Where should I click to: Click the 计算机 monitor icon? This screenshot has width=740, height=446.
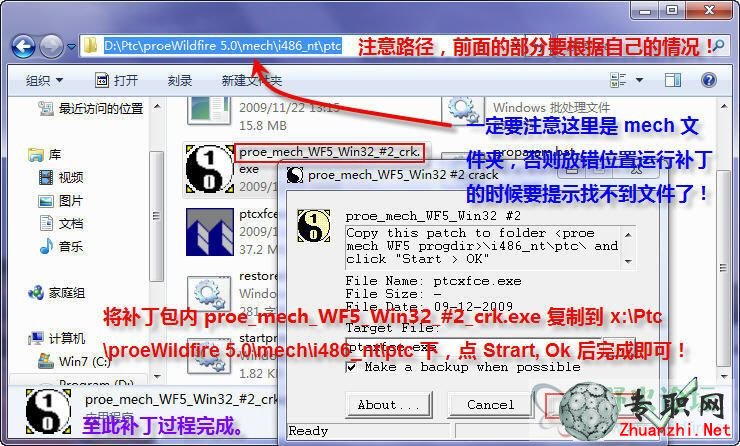[x=36, y=338]
